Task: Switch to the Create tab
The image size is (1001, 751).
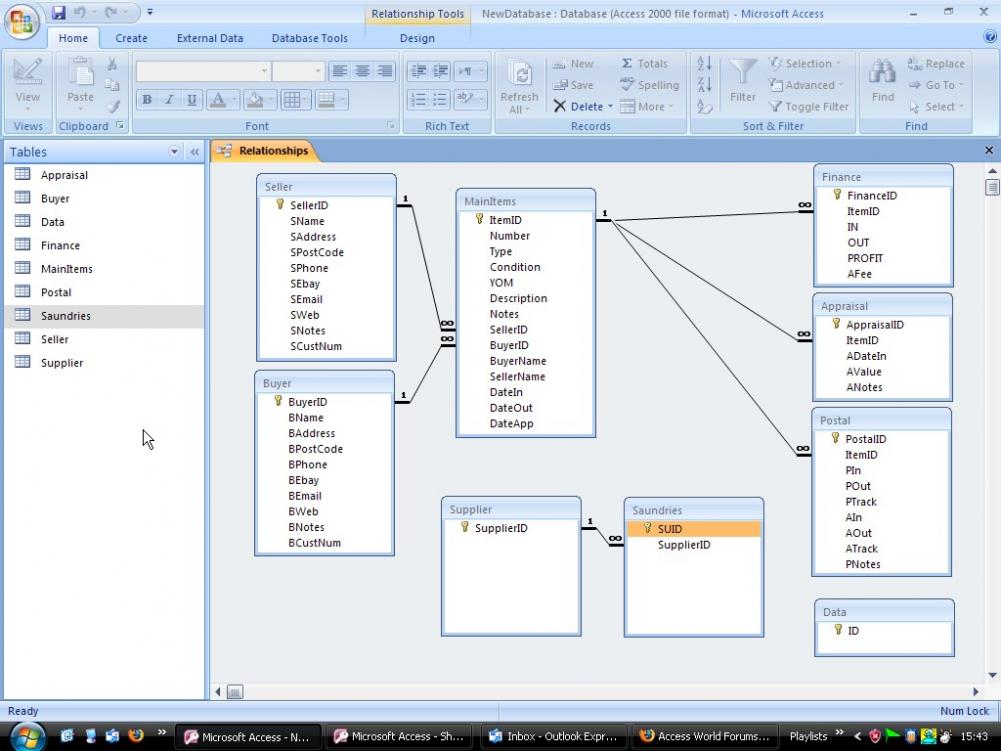Action: pyautogui.click(x=132, y=38)
